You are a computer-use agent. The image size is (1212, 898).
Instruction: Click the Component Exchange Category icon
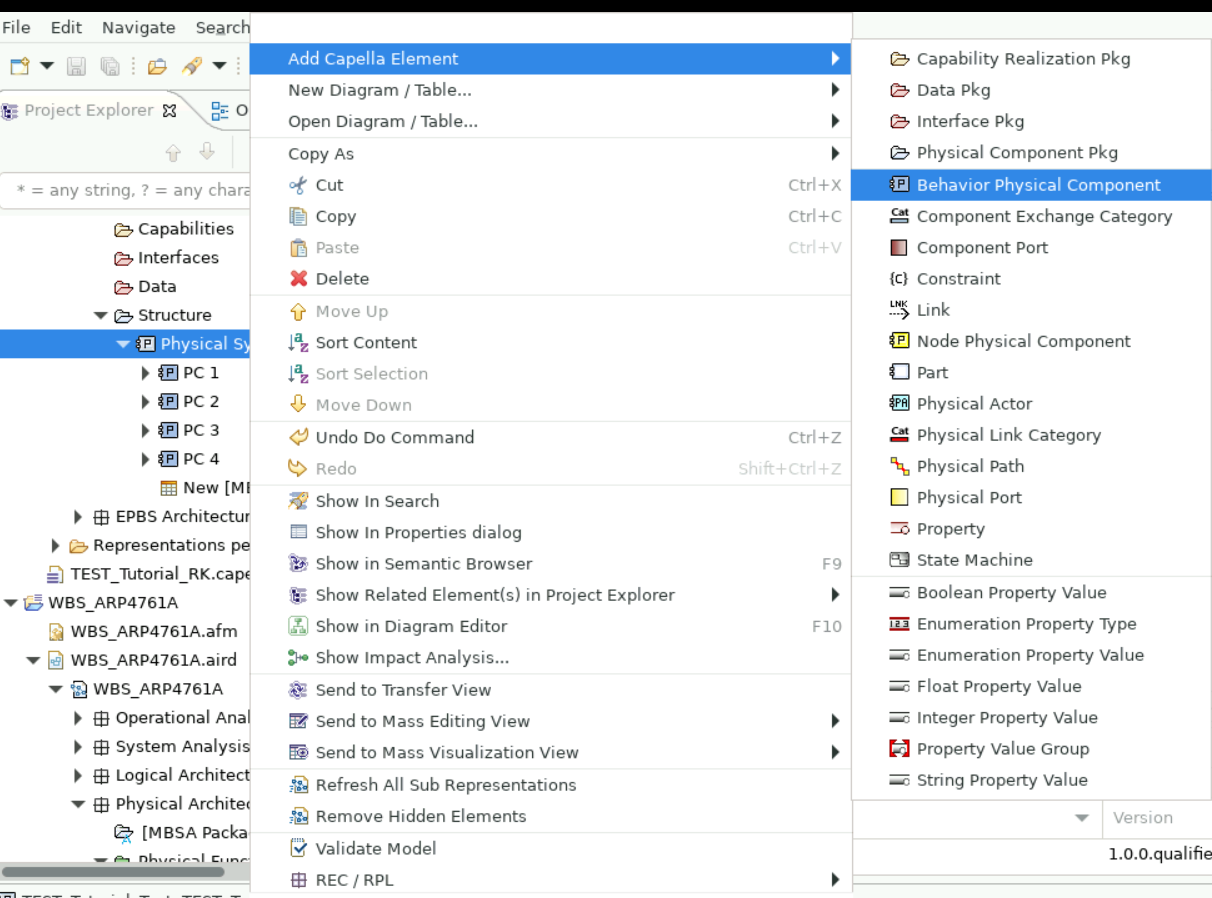pyautogui.click(x=899, y=216)
